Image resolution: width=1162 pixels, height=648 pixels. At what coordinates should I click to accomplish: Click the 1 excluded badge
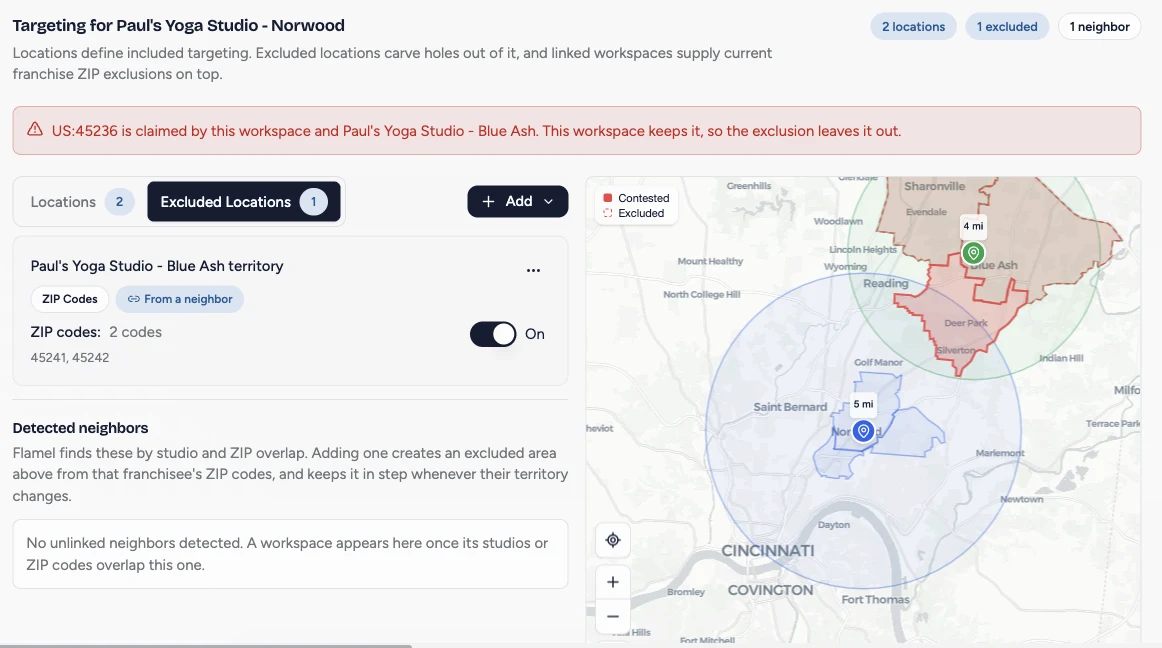1006,27
